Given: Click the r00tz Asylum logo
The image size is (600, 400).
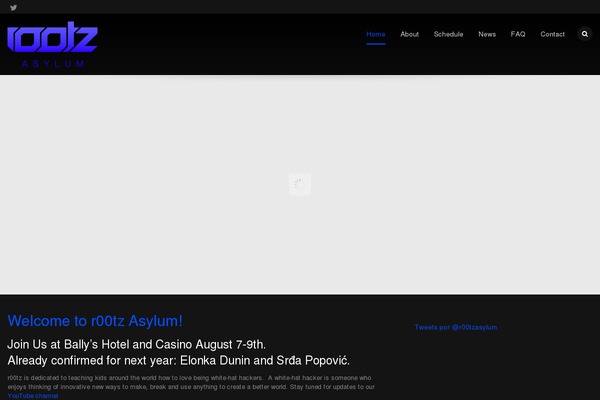Looking at the screenshot, I should click(52, 44).
